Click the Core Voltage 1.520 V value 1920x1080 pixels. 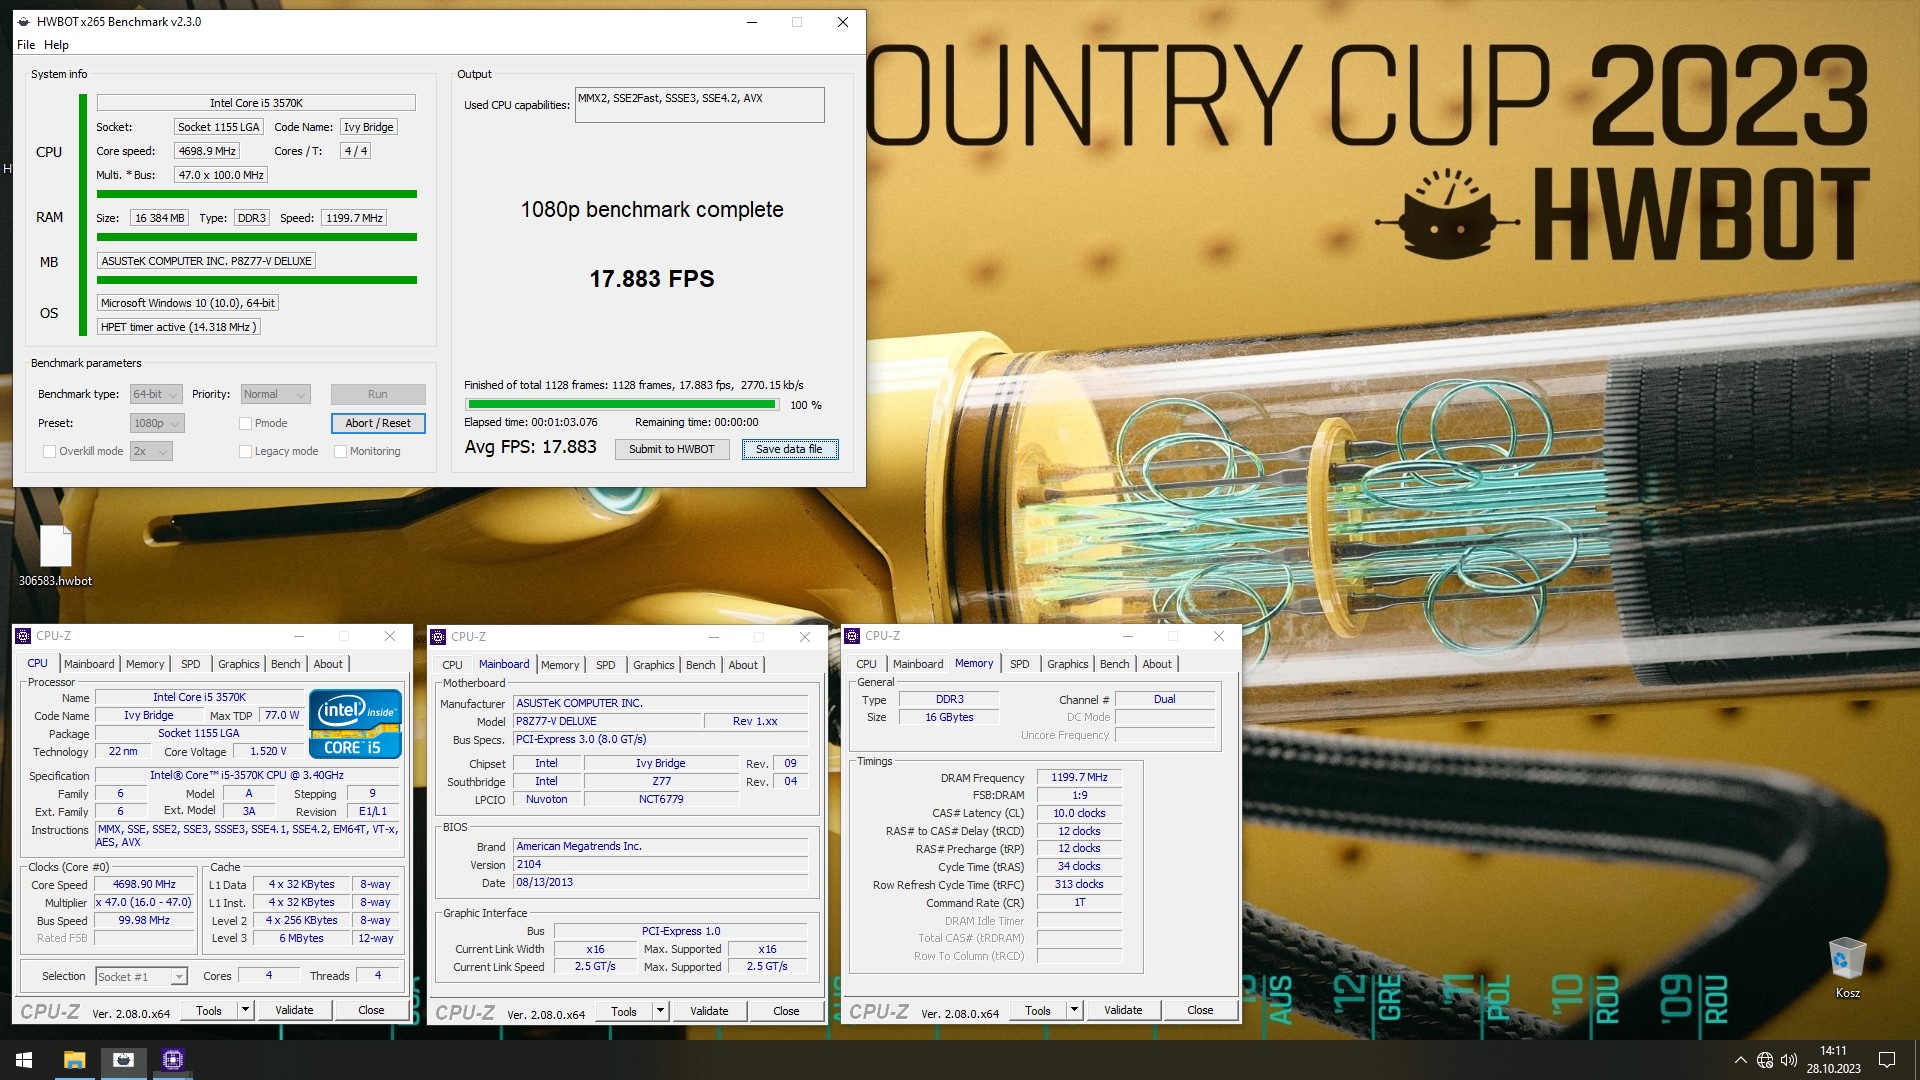268,751
